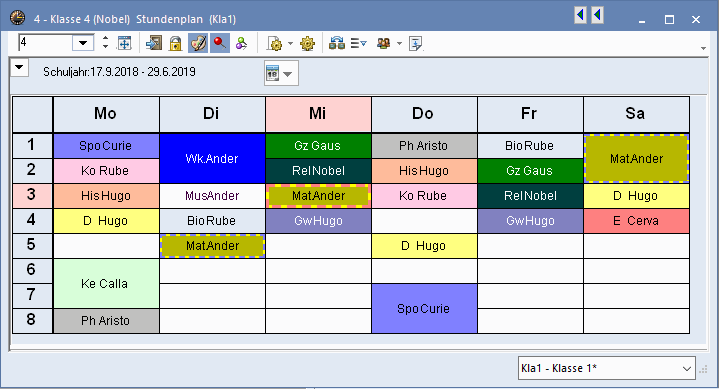Viewport: 719px width, 389px height.
Task: Click the green and purple swap-lessons icon
Action: pyautogui.click(x=241, y=44)
